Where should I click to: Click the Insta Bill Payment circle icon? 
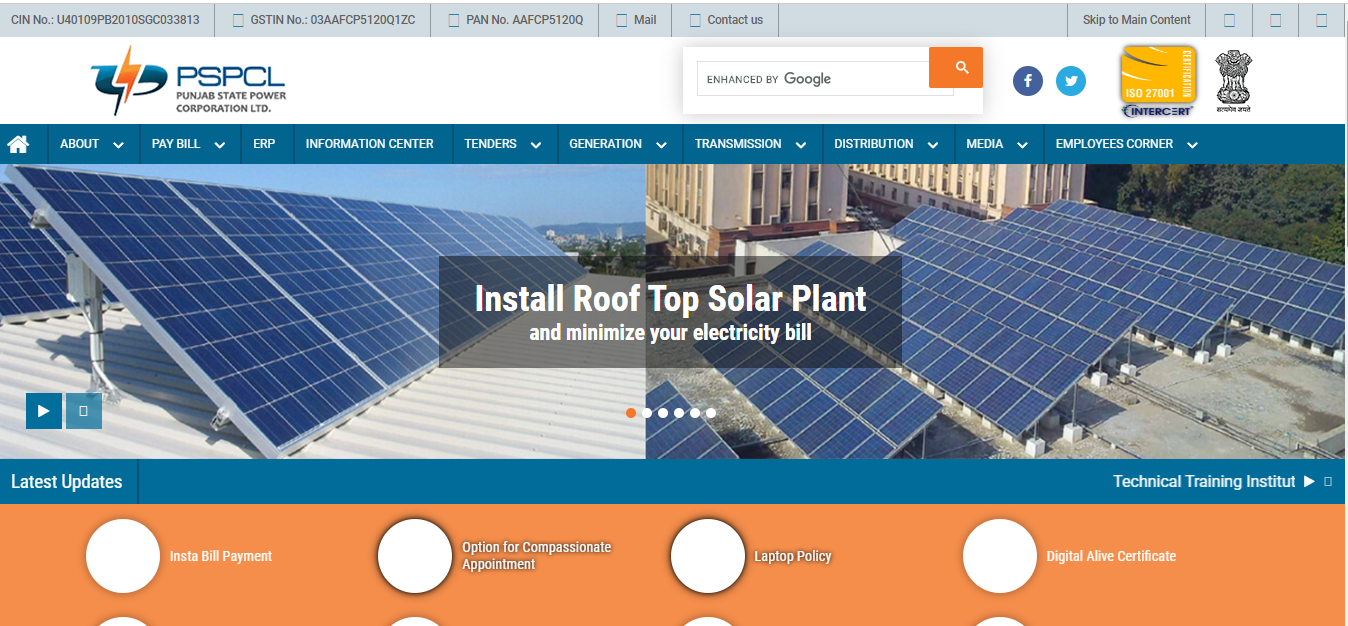(123, 556)
